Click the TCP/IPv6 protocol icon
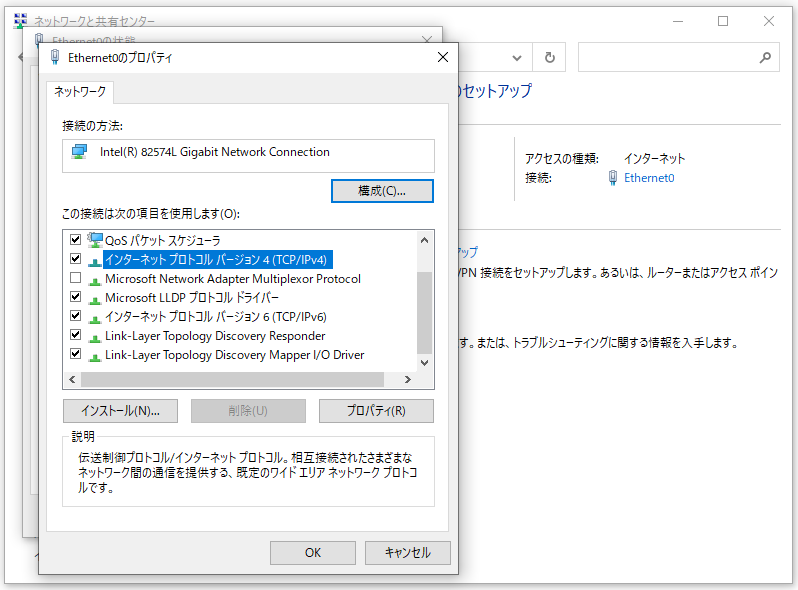The width and height of the screenshot is (798, 590). click(x=95, y=319)
